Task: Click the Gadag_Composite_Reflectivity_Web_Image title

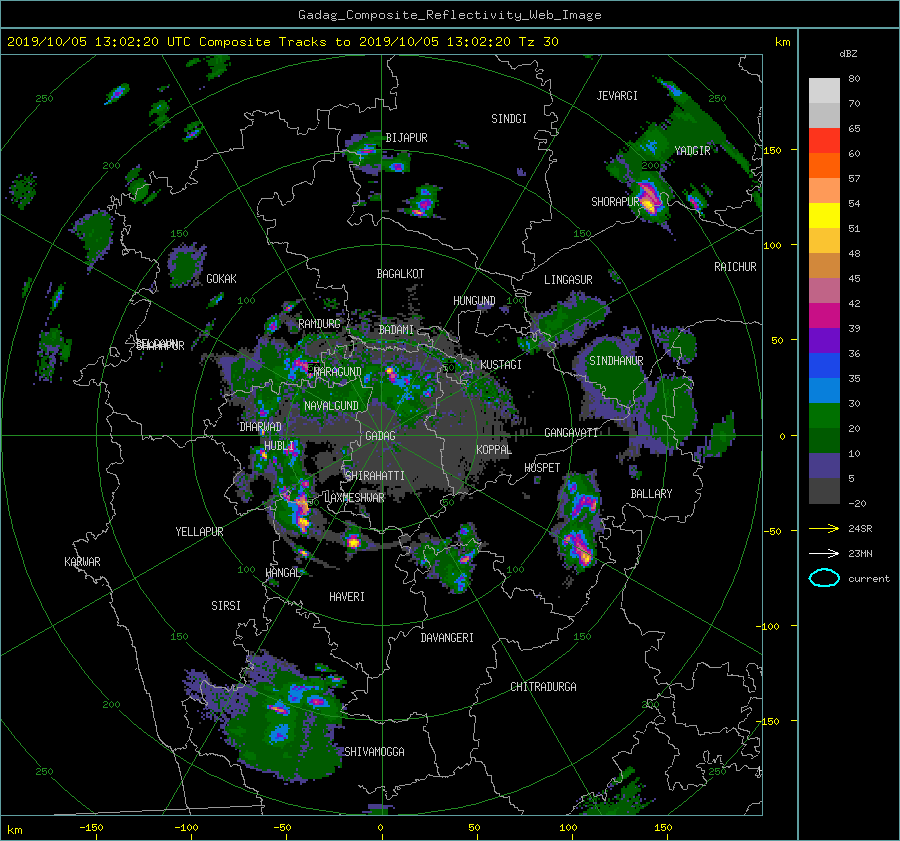Action: (449, 15)
